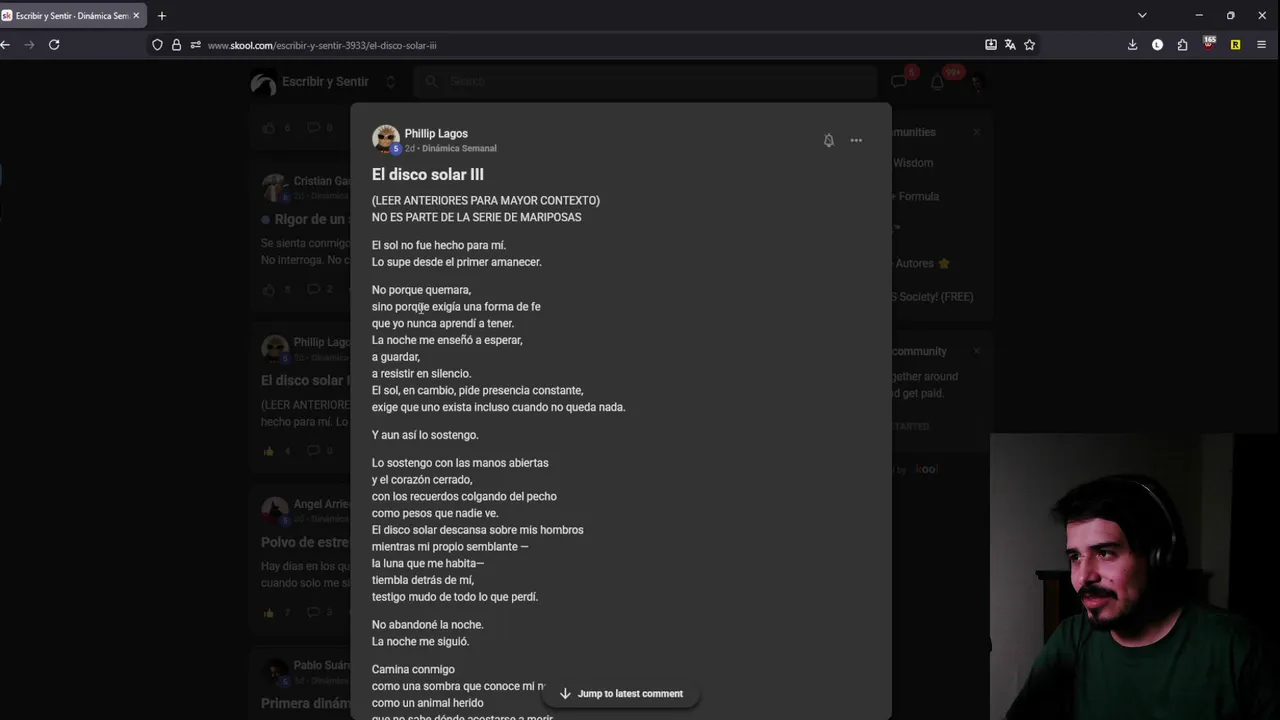Image resolution: width=1280 pixels, height=720 pixels.
Task: Click Phillip Lagos's avatar in the post header
Action: click(x=385, y=139)
